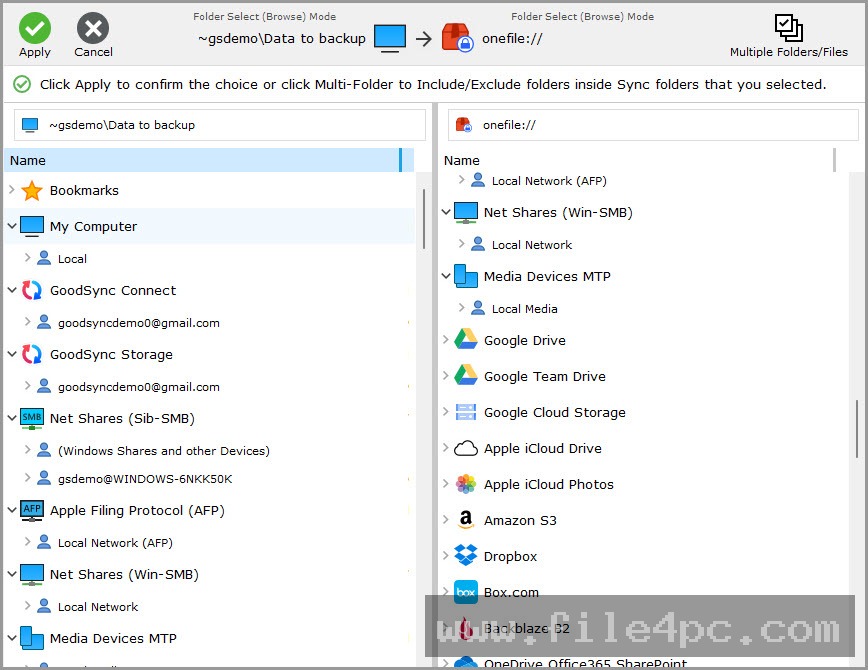Viewport: 868px width, 670px height.
Task: Click the red box icon in right path field
Action: click(x=464, y=125)
